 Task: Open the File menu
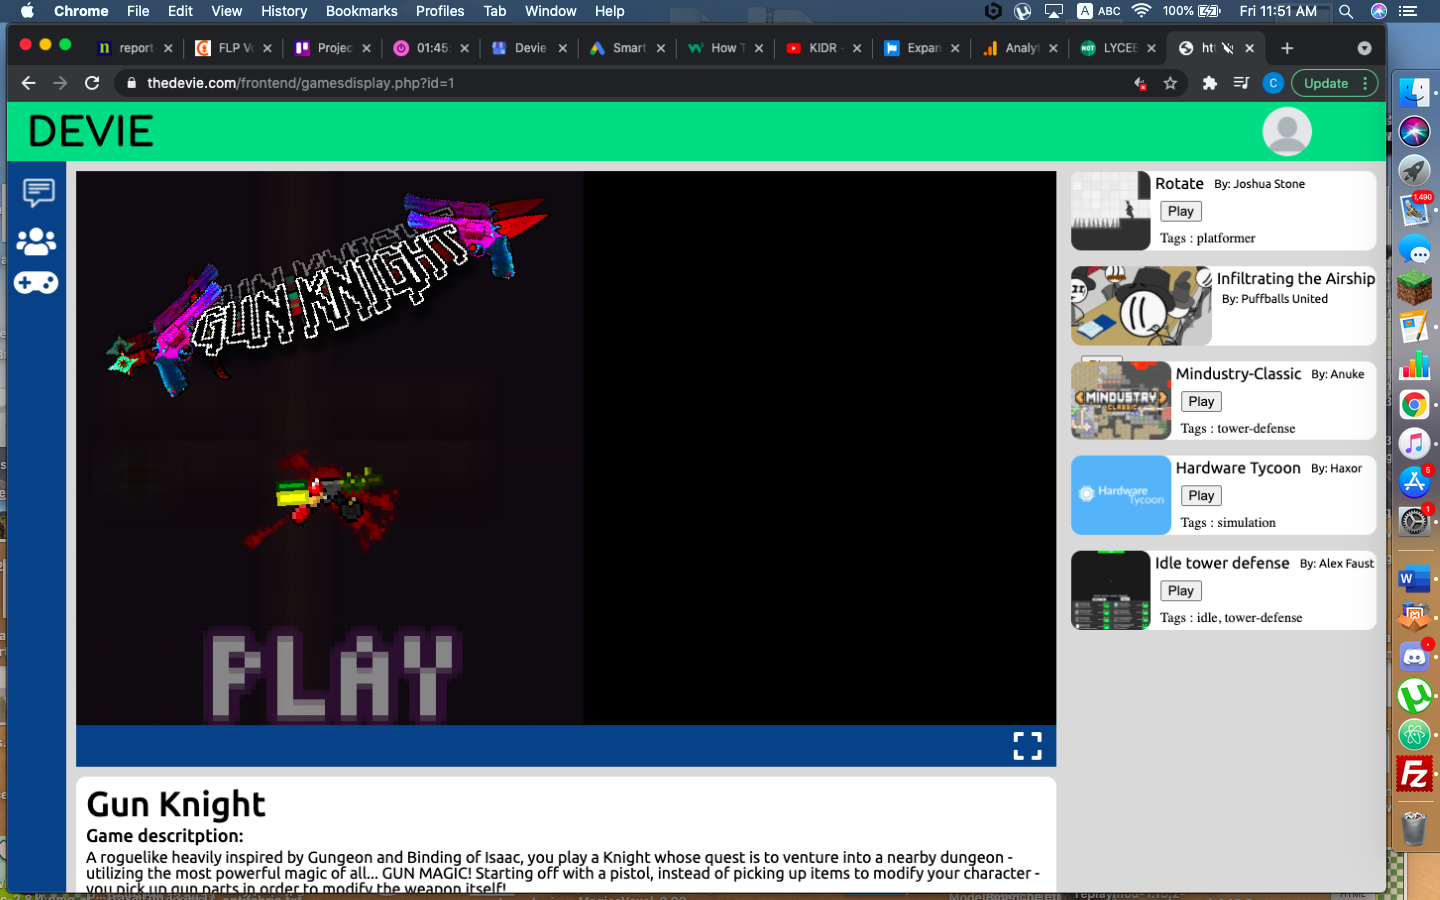tap(138, 11)
